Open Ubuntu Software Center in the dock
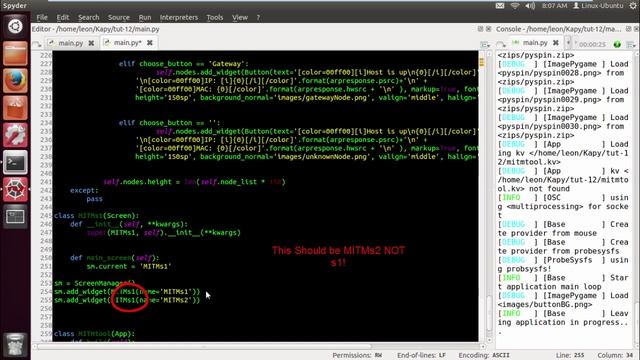 coord(15,108)
